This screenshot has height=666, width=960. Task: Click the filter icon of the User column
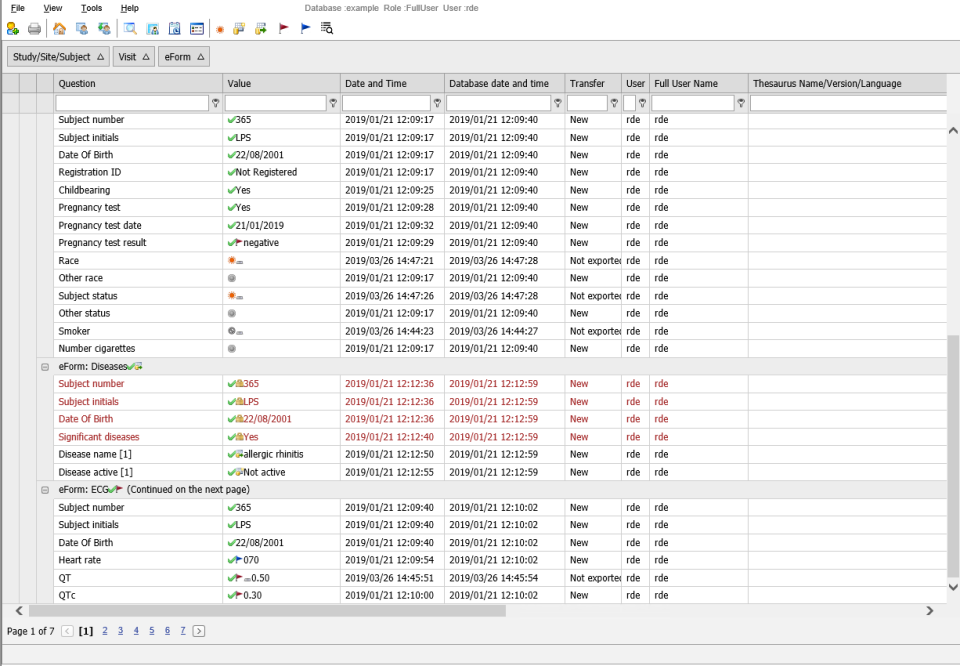[642, 103]
